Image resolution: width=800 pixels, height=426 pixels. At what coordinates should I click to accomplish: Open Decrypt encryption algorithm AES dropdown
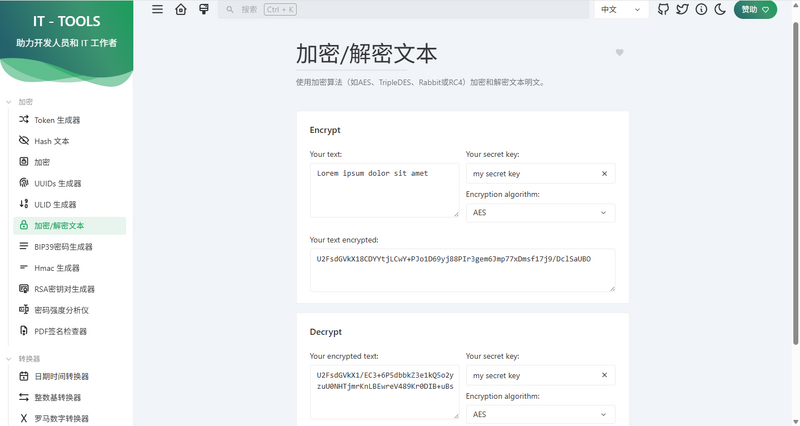tap(540, 414)
